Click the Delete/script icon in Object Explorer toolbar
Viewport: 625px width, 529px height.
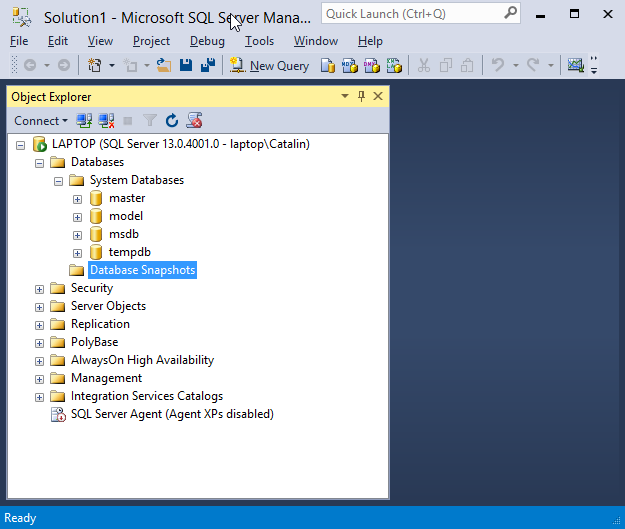(195, 120)
